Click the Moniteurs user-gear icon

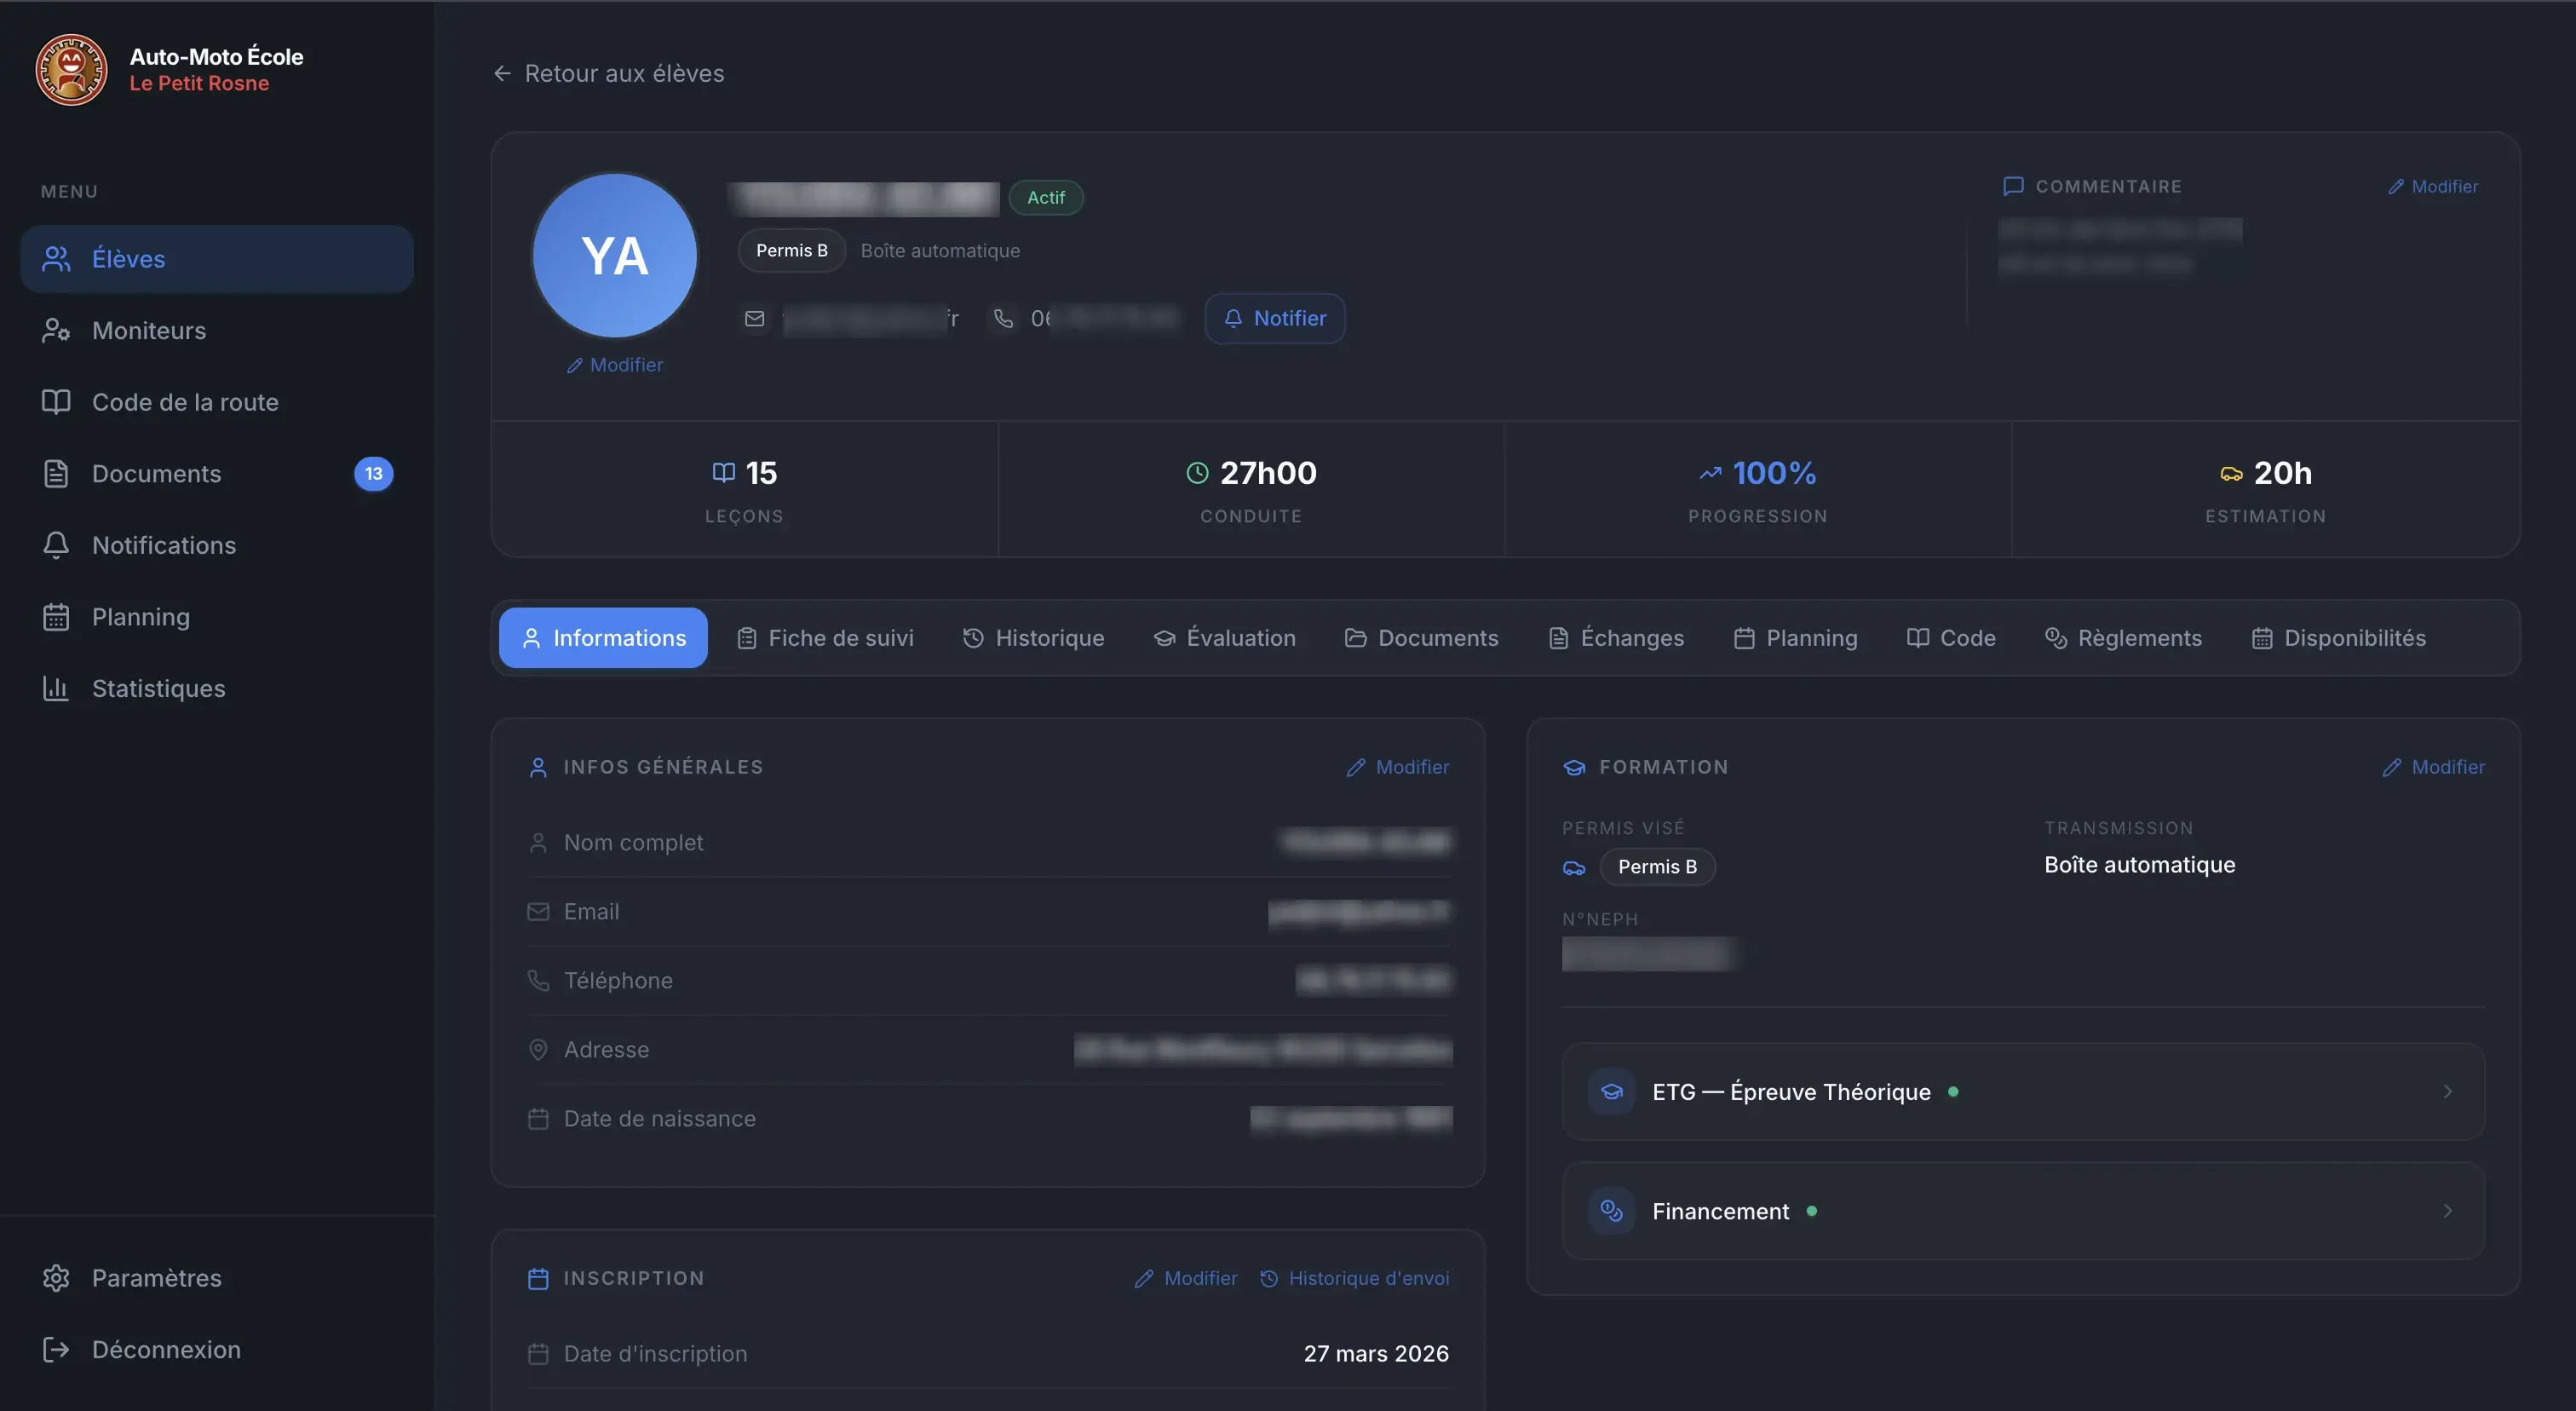(56, 331)
